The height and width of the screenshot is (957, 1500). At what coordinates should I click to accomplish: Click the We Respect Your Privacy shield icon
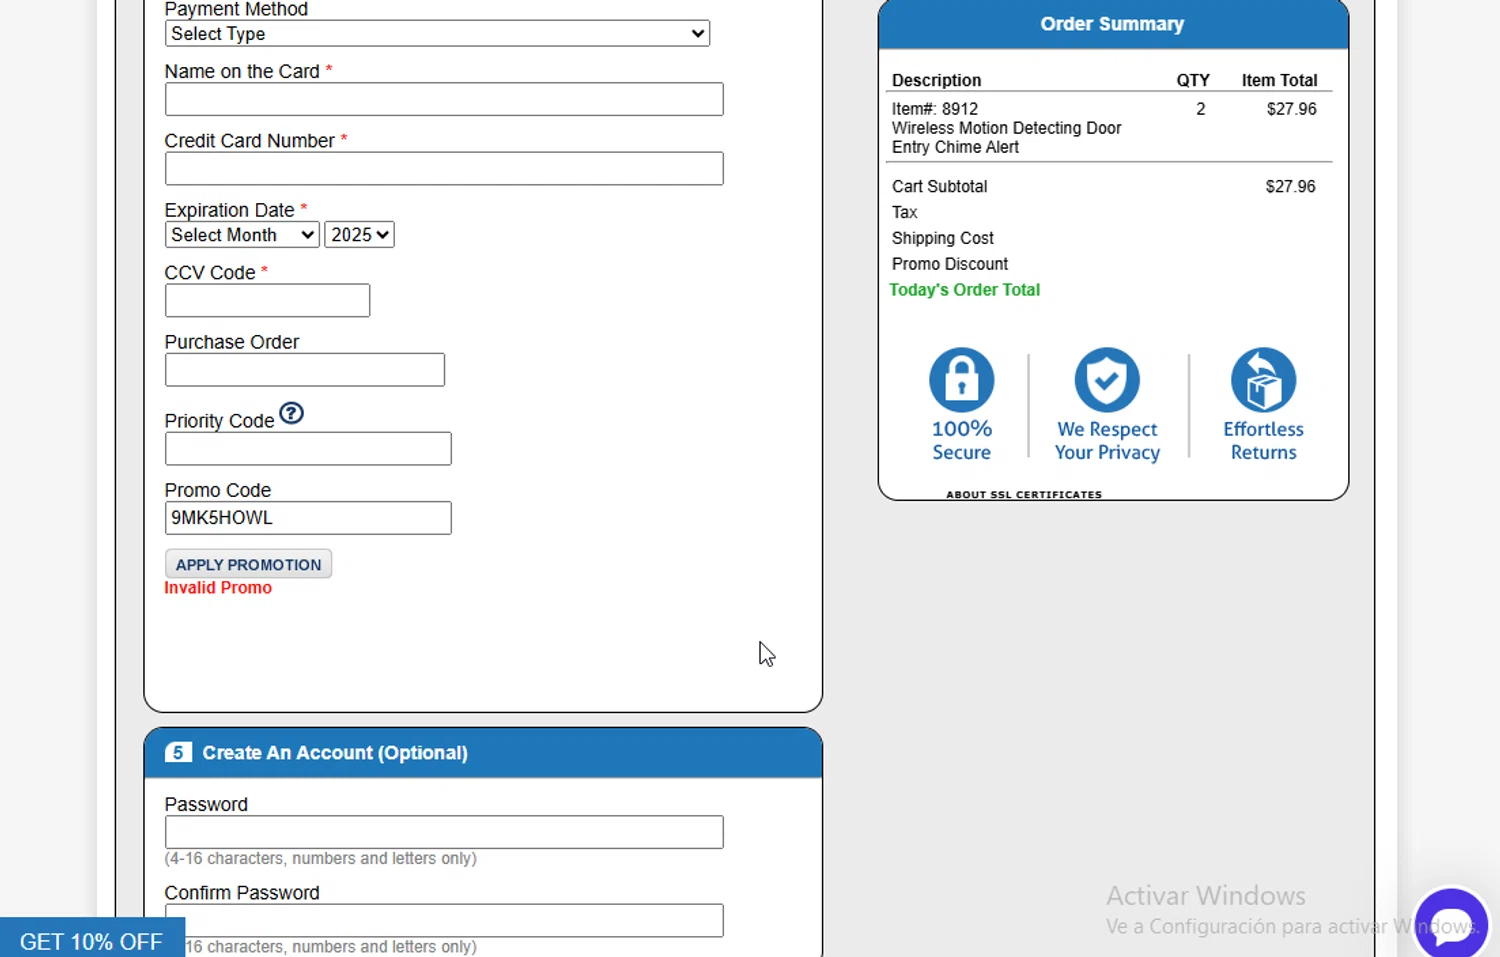pos(1107,380)
